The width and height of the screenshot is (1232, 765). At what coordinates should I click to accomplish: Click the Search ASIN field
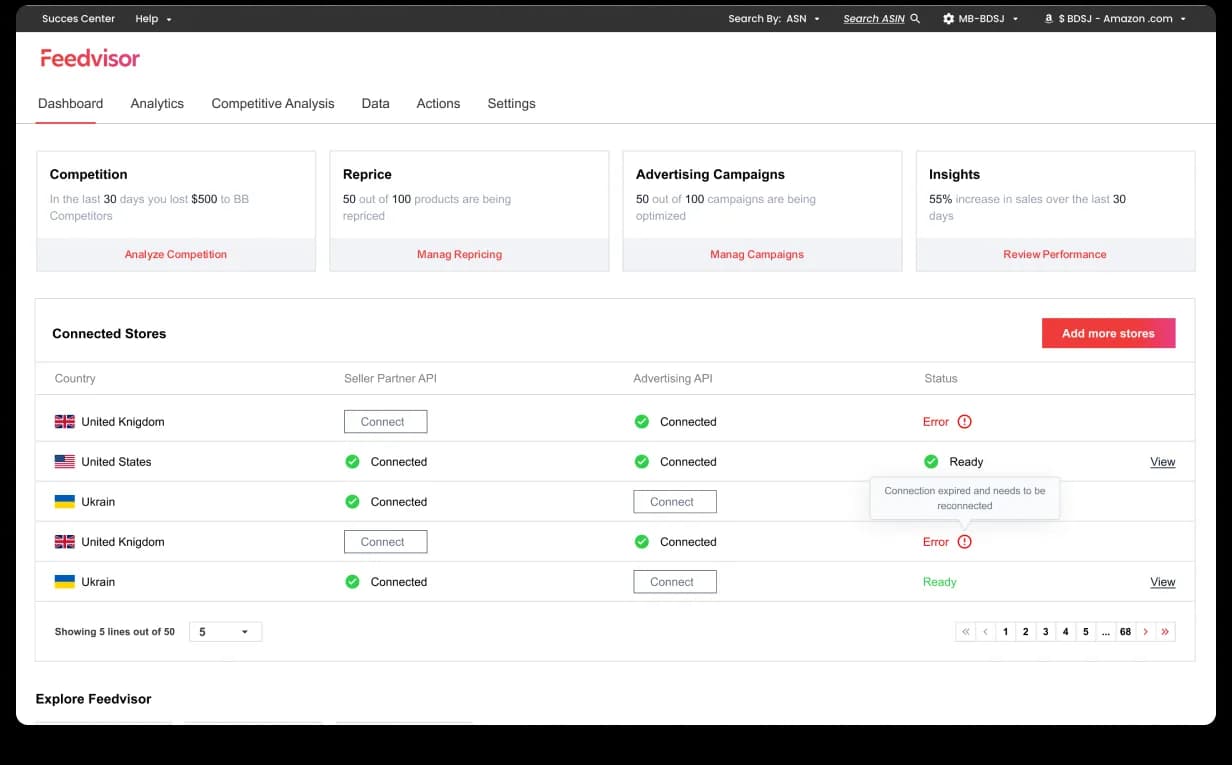click(x=873, y=18)
